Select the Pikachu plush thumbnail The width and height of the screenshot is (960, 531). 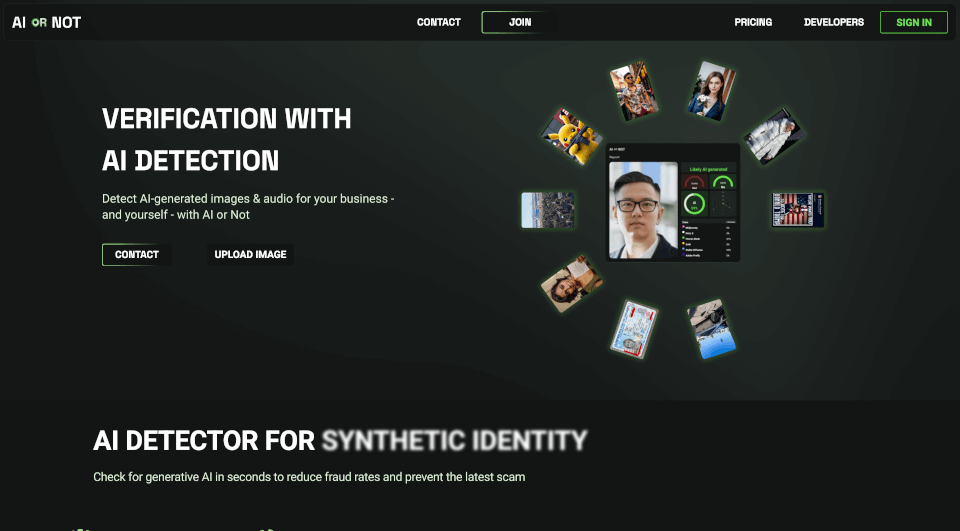point(571,137)
